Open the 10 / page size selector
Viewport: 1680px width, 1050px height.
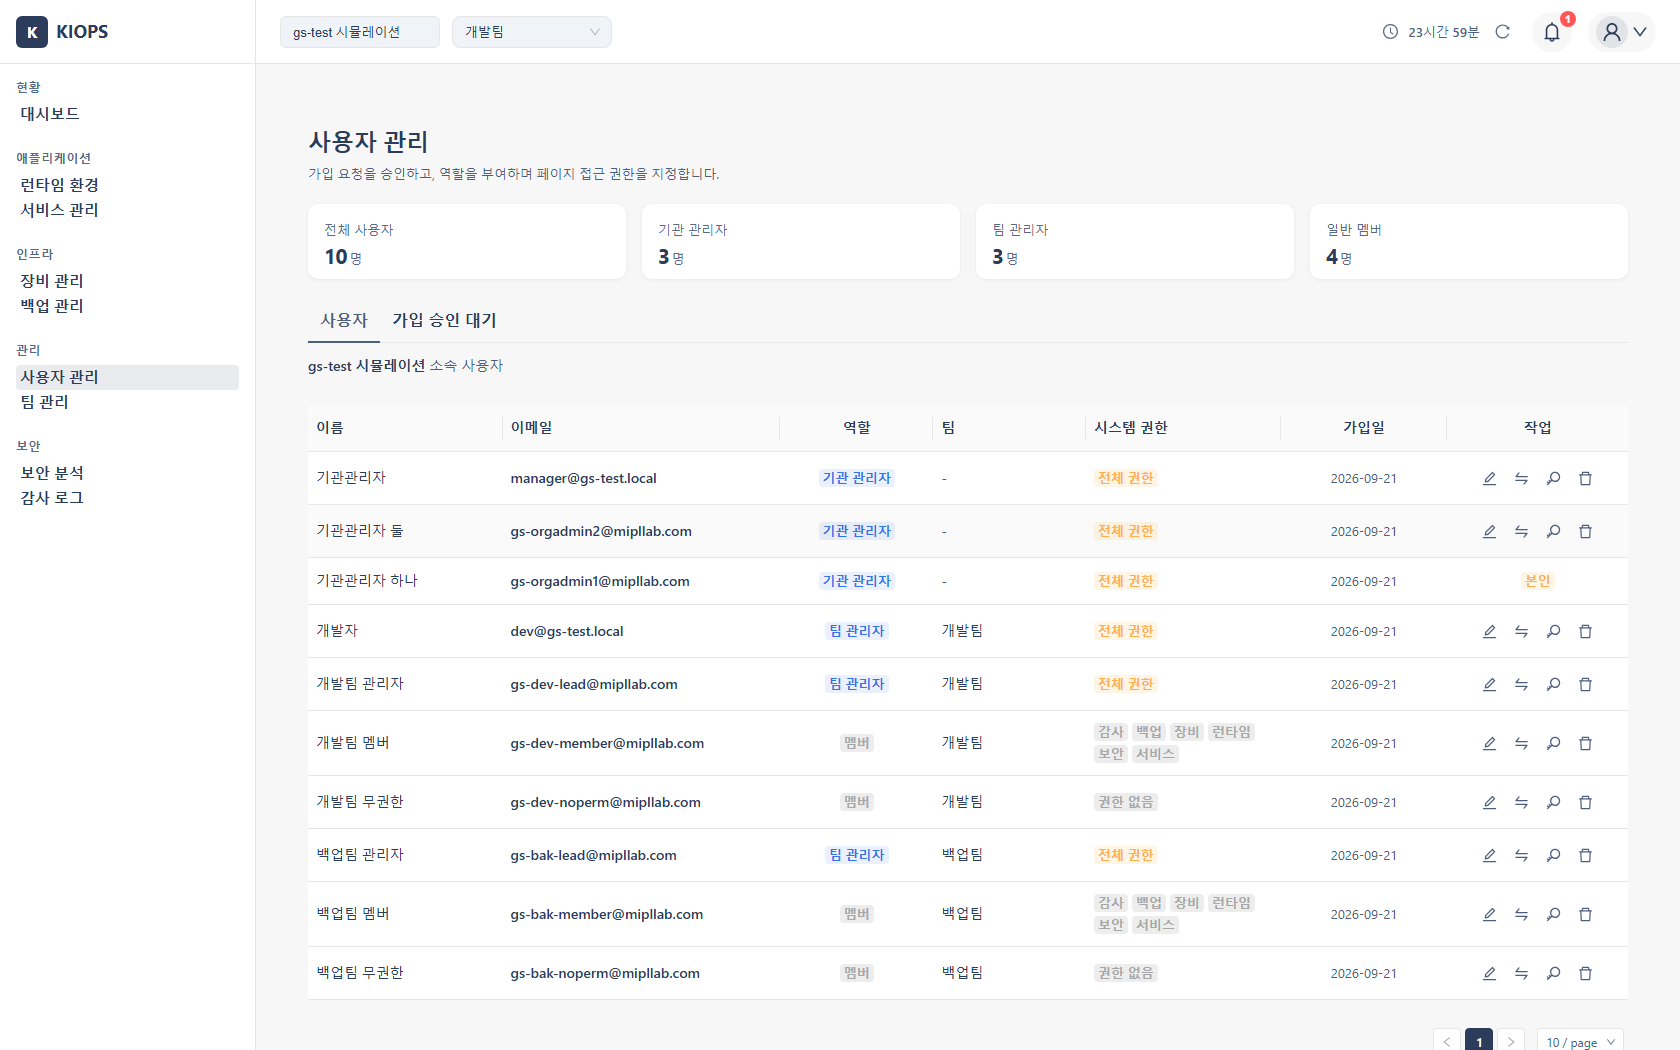pyautogui.click(x=1580, y=1041)
